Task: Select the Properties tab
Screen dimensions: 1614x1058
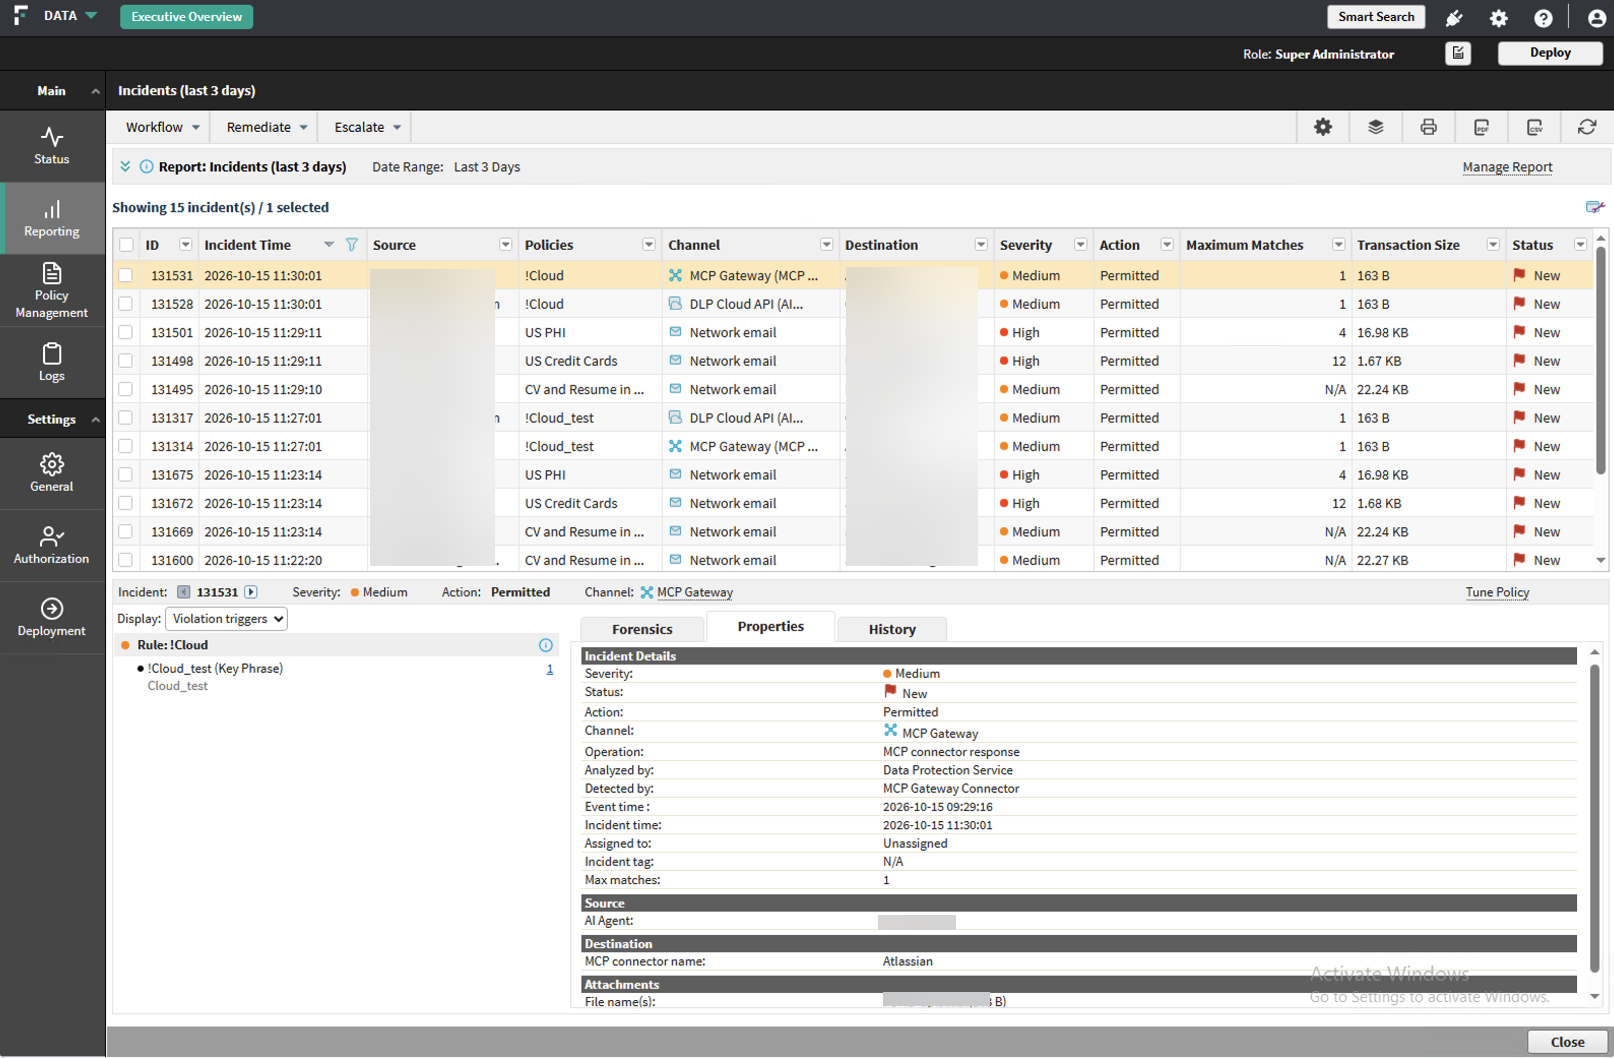Action: (x=770, y=627)
